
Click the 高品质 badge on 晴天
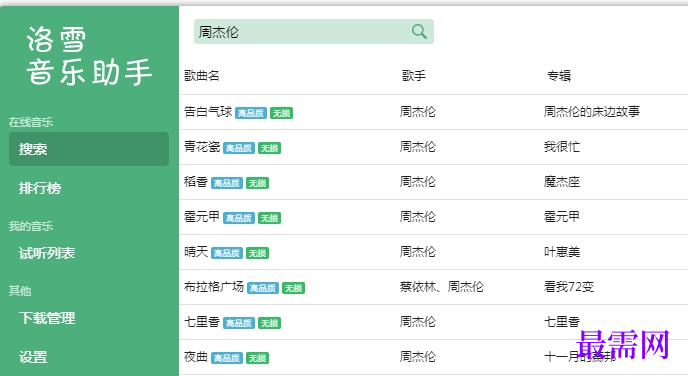227,253
